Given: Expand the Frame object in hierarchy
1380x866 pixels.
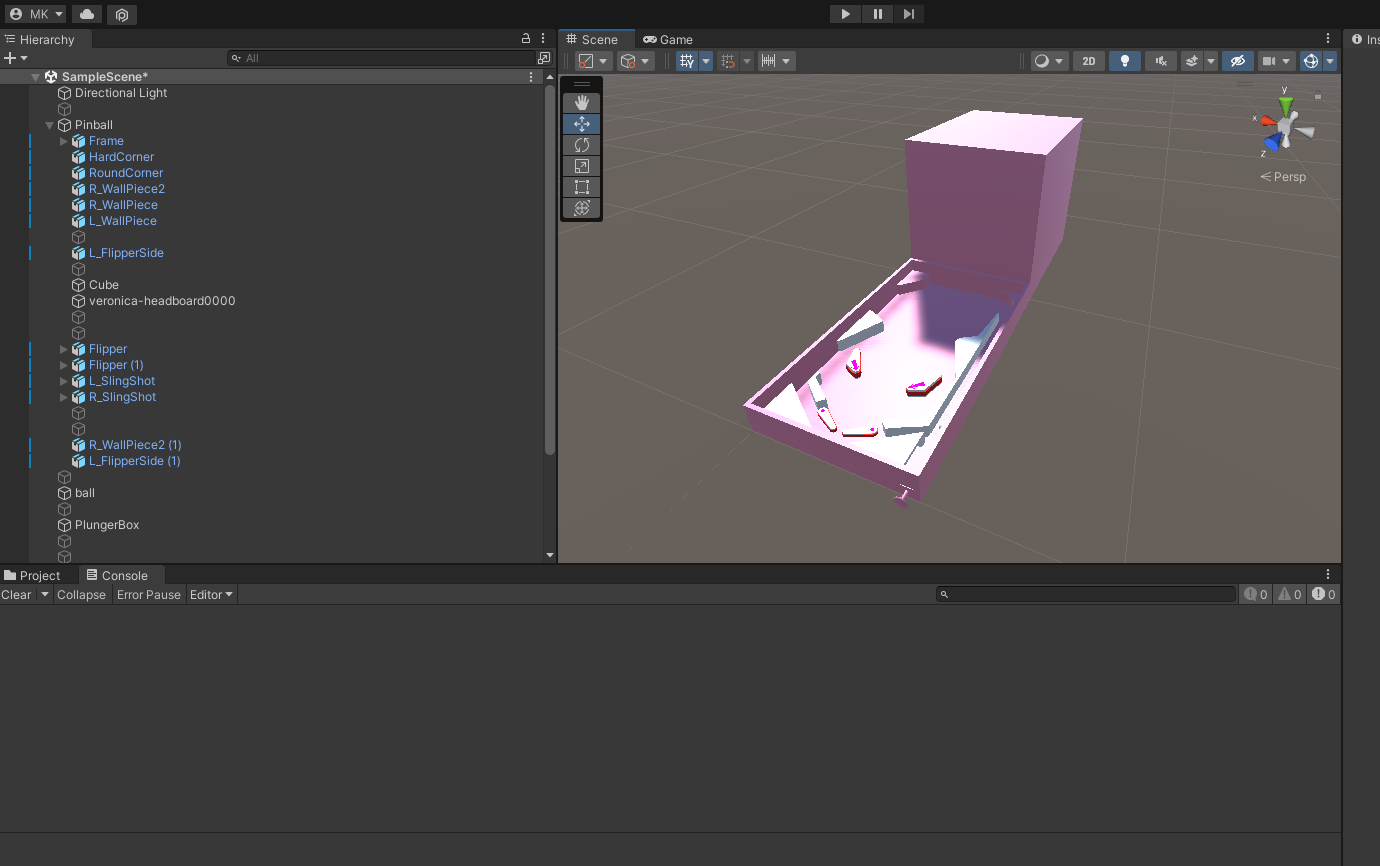Looking at the screenshot, I should point(64,141).
